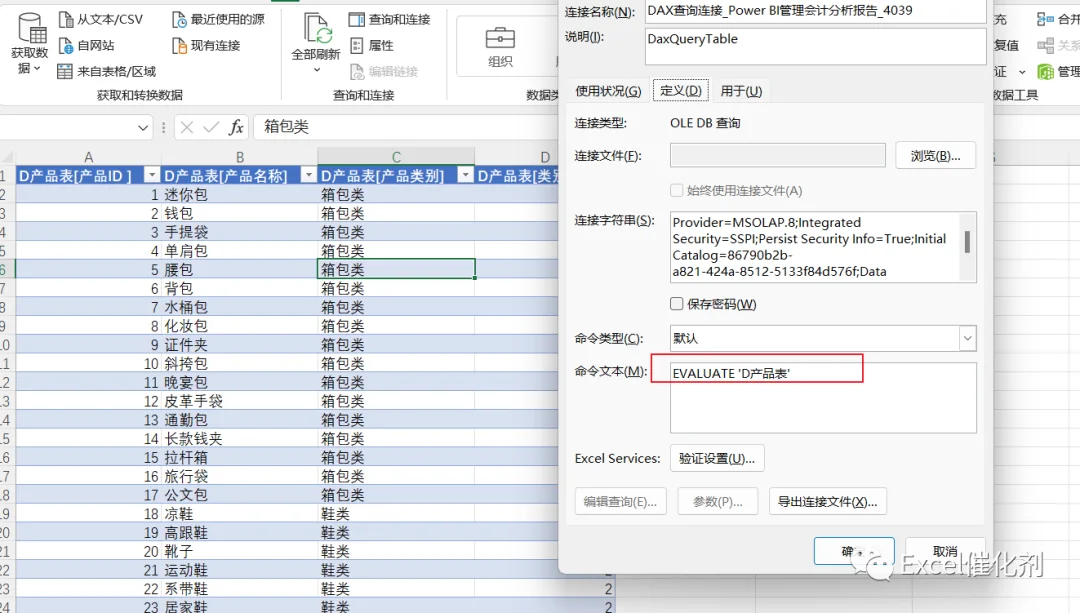Expand the Command type (命令类型) dropdown
Image resolution: width=1080 pixels, height=613 pixels.
(x=967, y=338)
